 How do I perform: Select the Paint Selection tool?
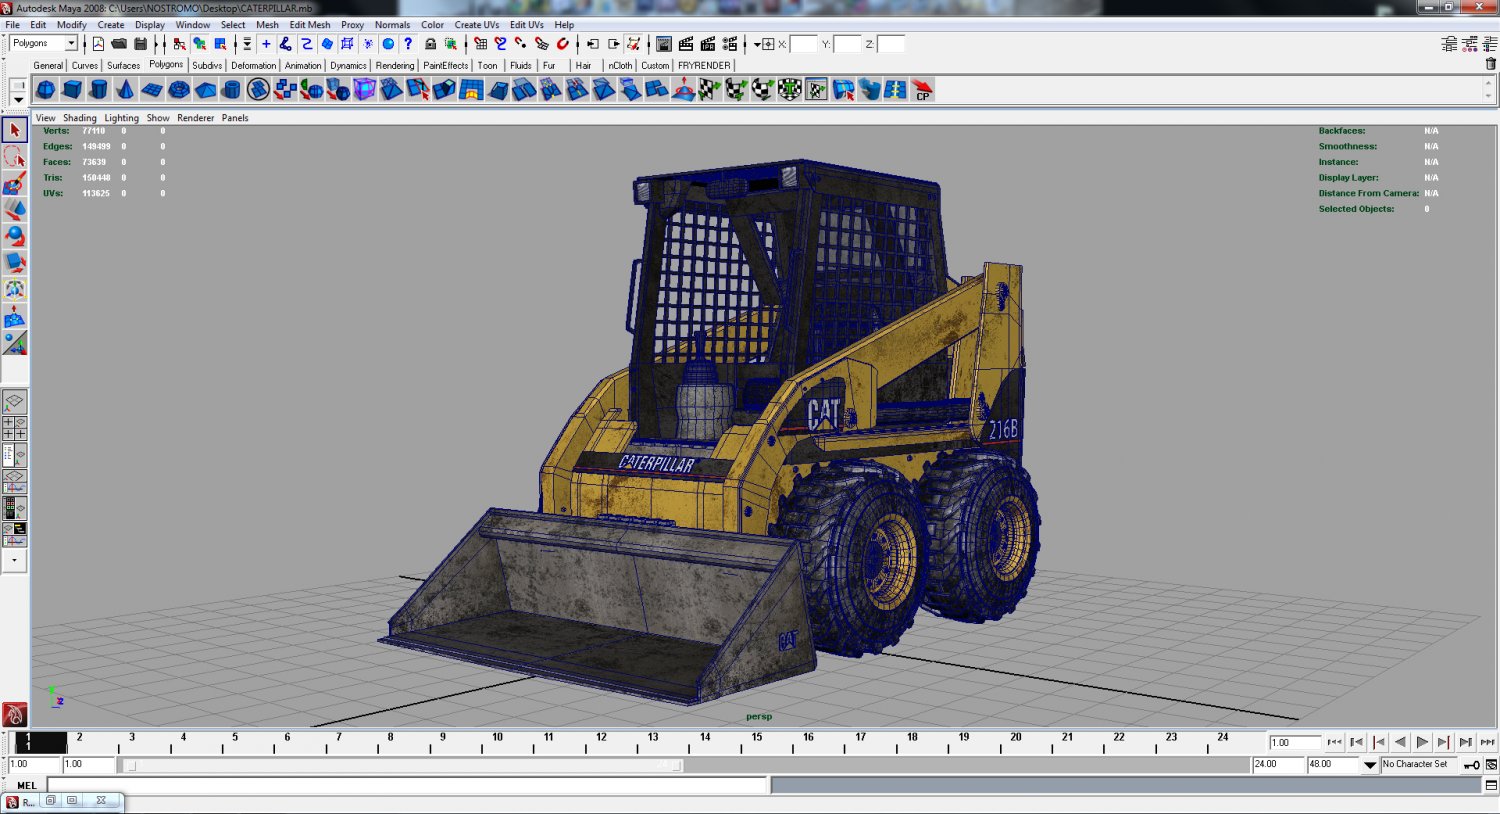tap(14, 184)
